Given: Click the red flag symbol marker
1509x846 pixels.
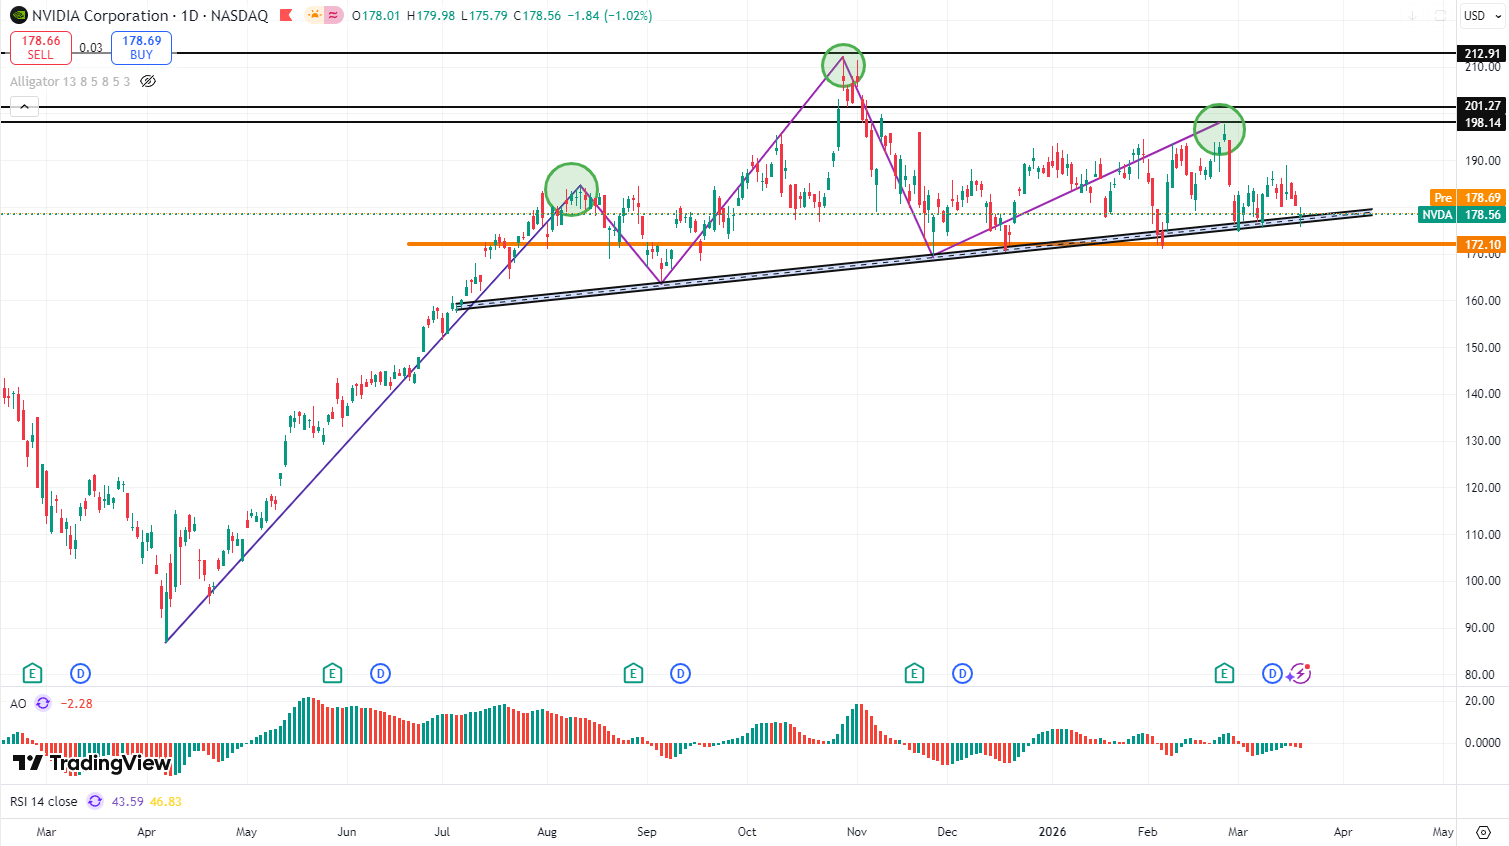Looking at the screenshot, I should pos(286,15).
